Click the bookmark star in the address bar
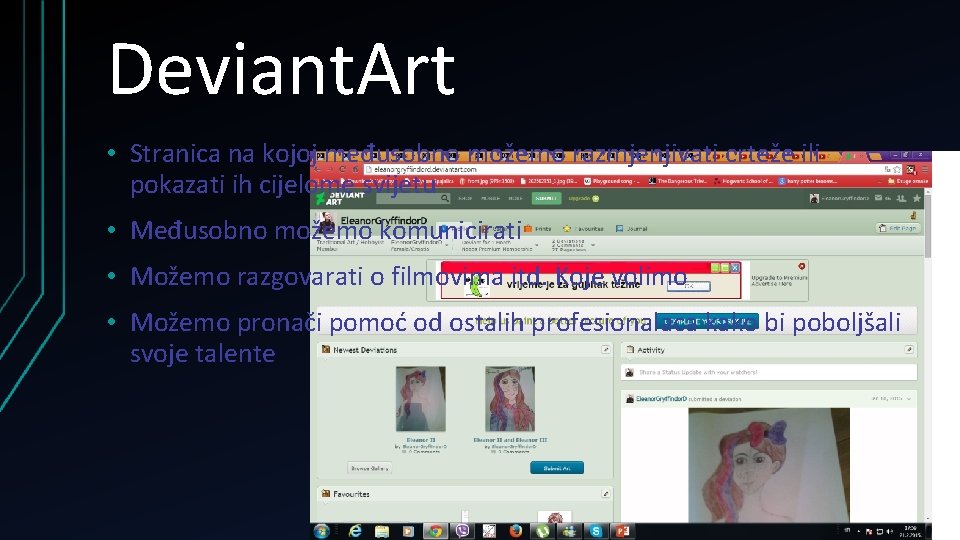Image resolution: width=960 pixels, height=540 pixels. 897,169
